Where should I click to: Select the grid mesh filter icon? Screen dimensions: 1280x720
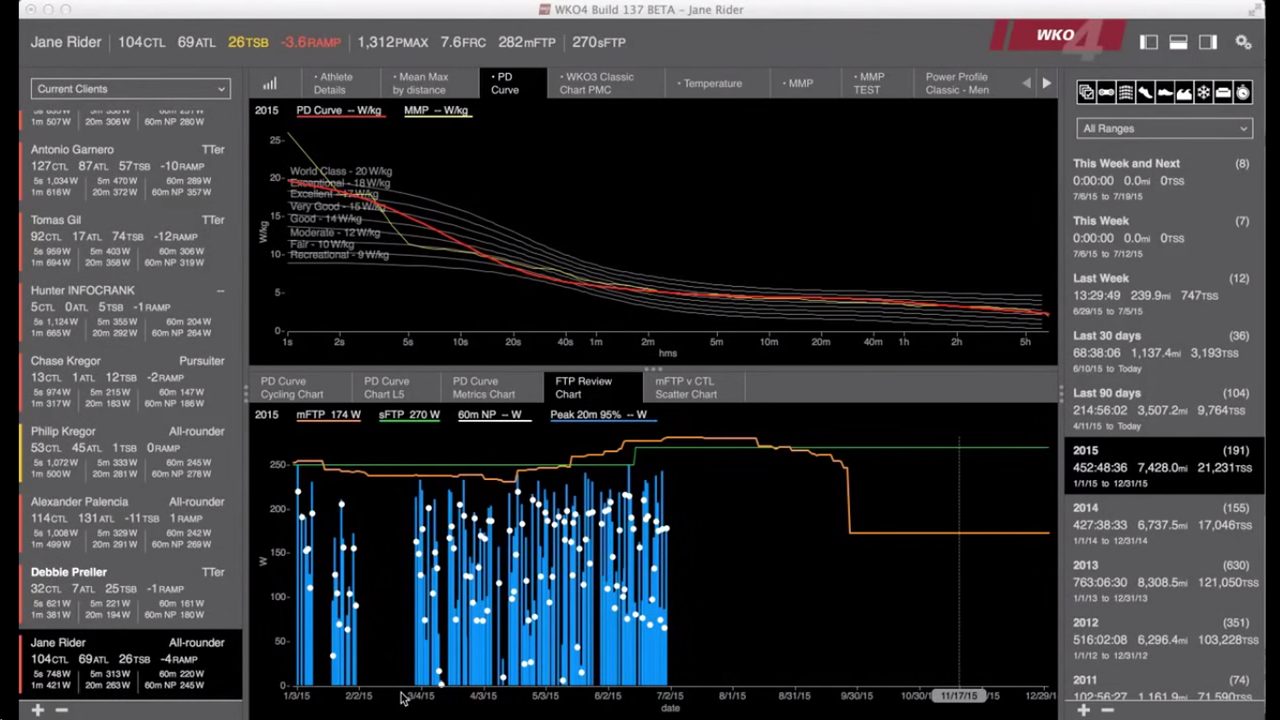point(1125,93)
